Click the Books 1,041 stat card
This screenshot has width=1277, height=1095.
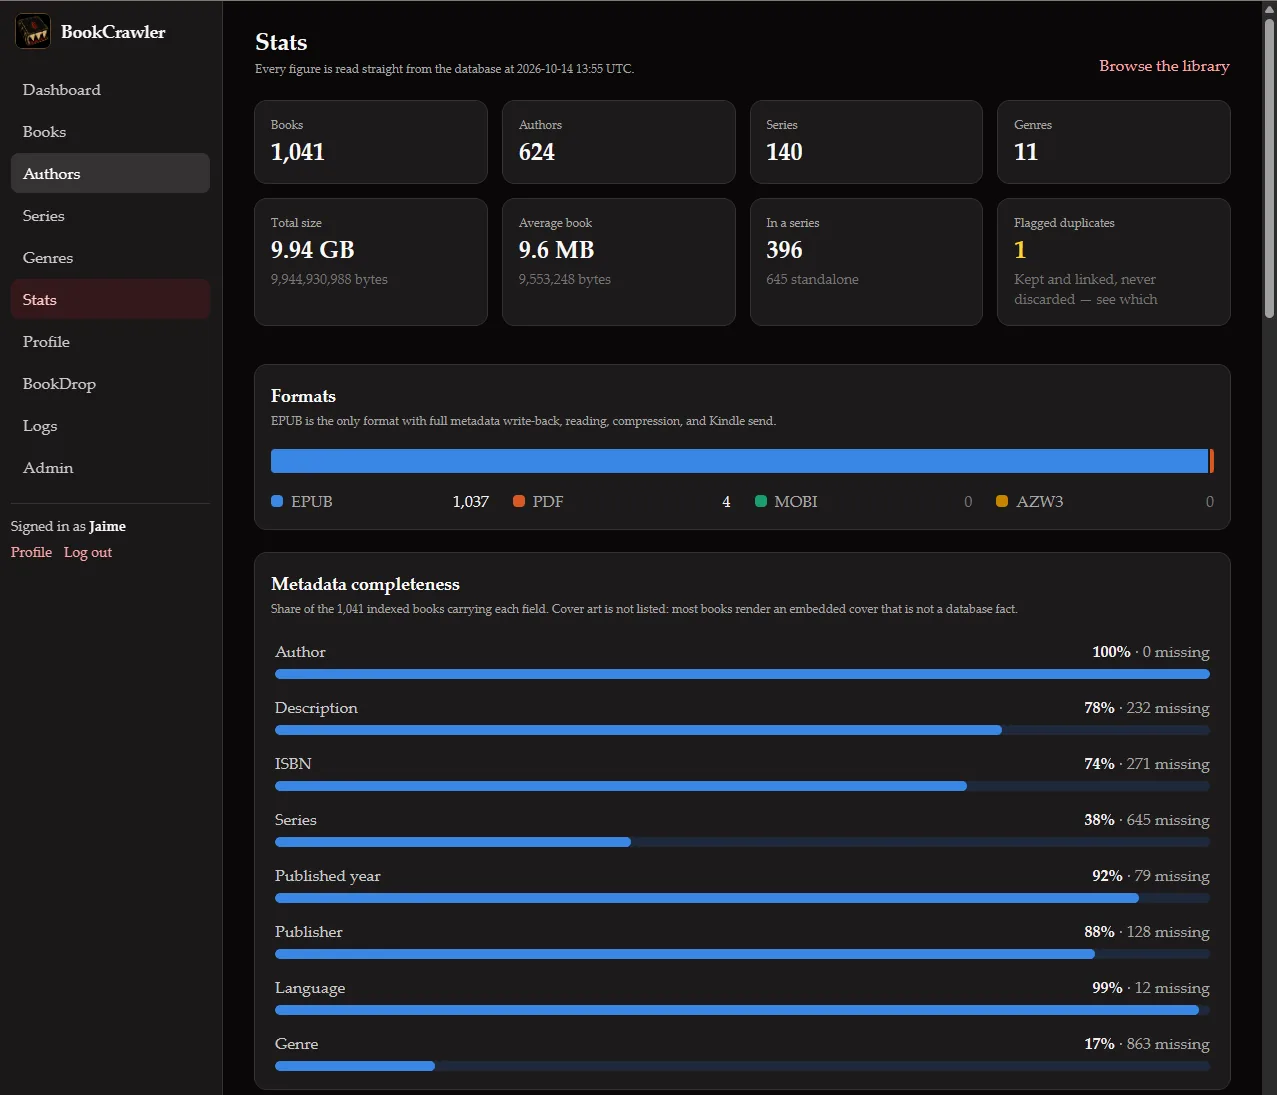371,142
